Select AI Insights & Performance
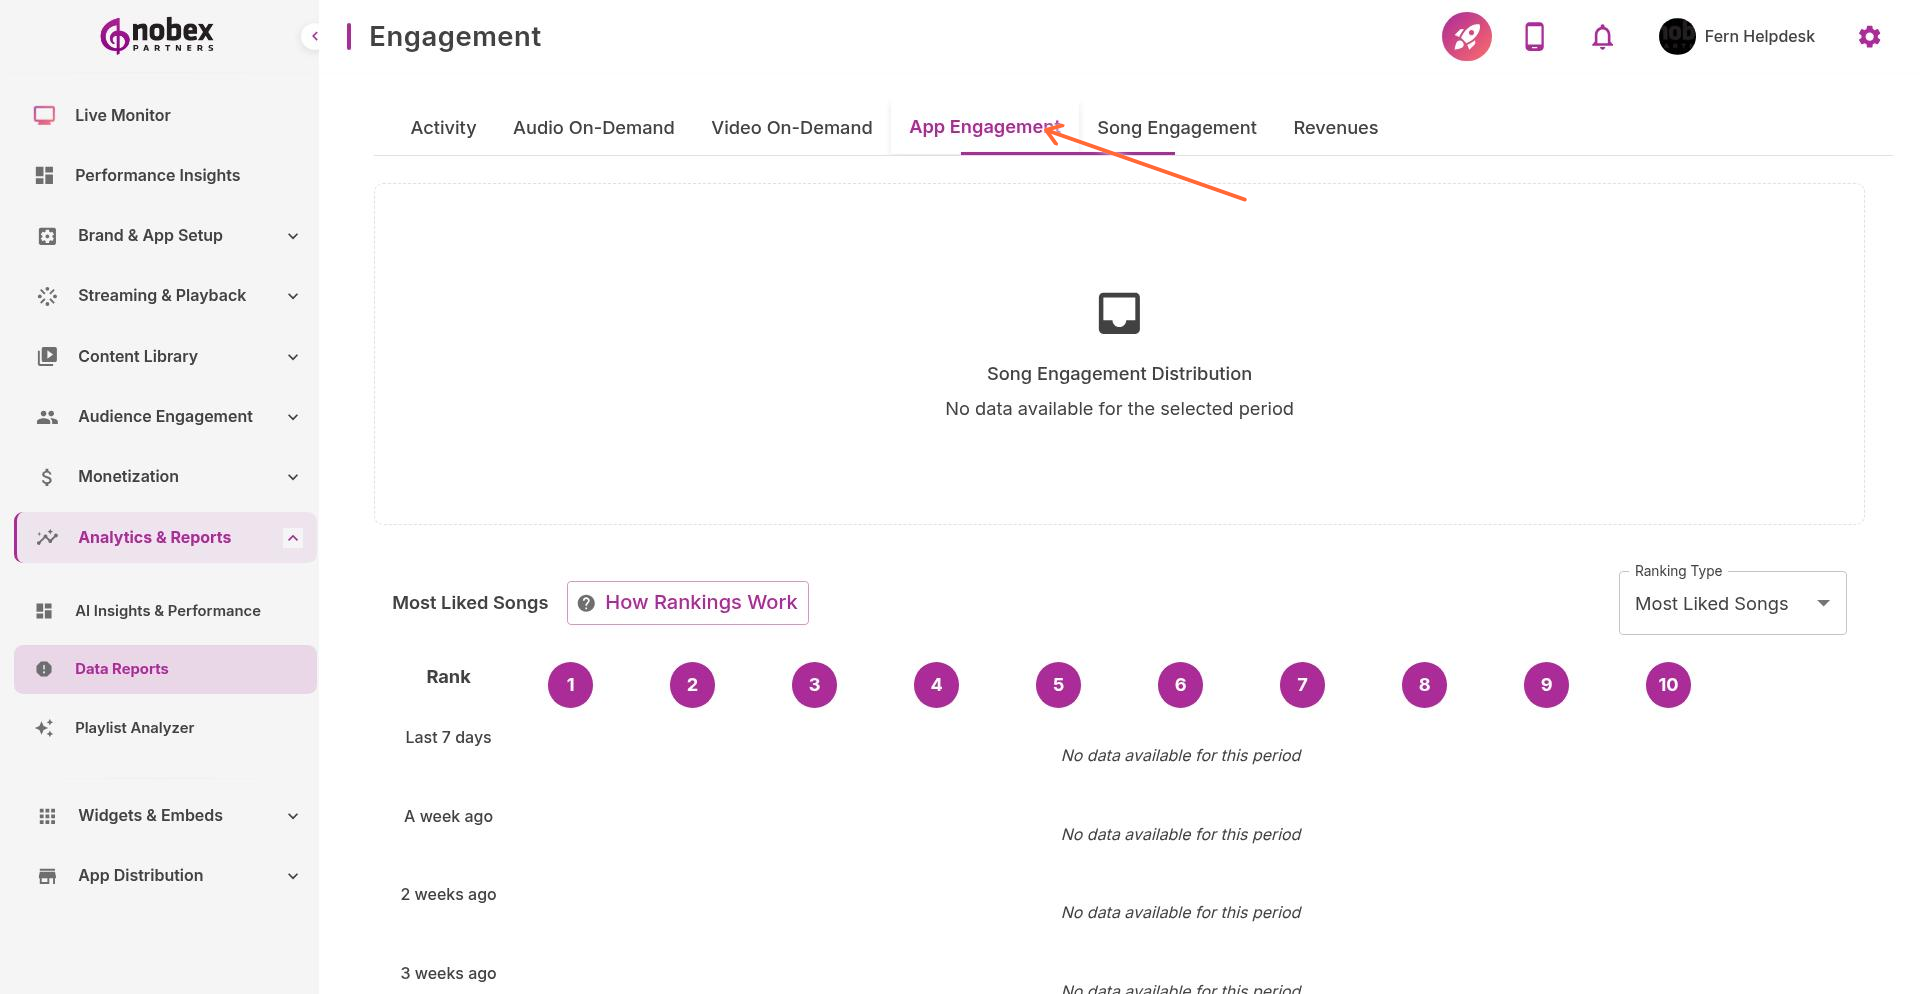 167,610
